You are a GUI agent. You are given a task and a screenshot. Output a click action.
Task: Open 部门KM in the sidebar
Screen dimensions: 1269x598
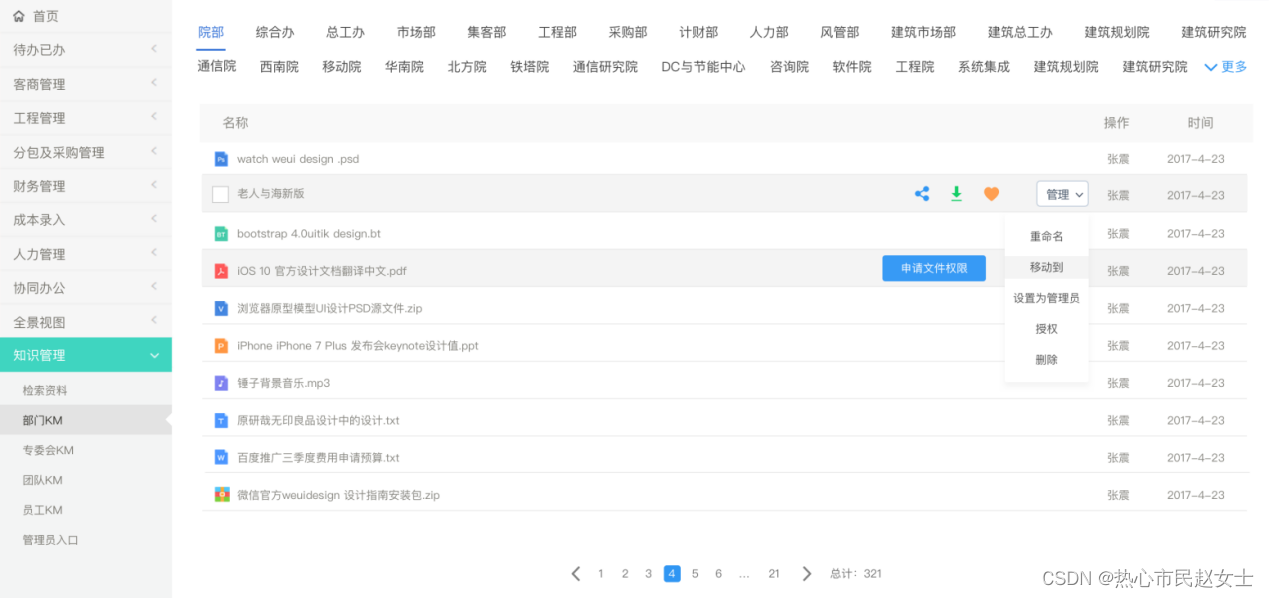point(86,420)
